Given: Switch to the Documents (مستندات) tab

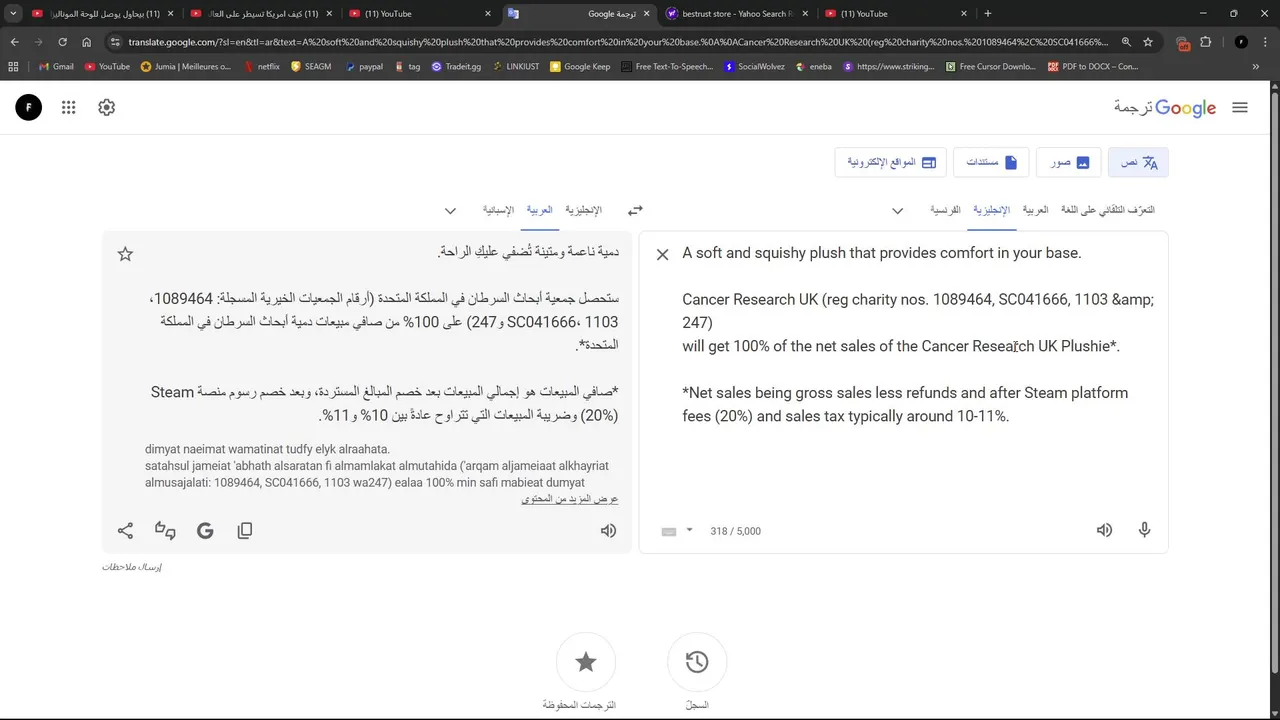Looking at the screenshot, I should click(x=991, y=162).
